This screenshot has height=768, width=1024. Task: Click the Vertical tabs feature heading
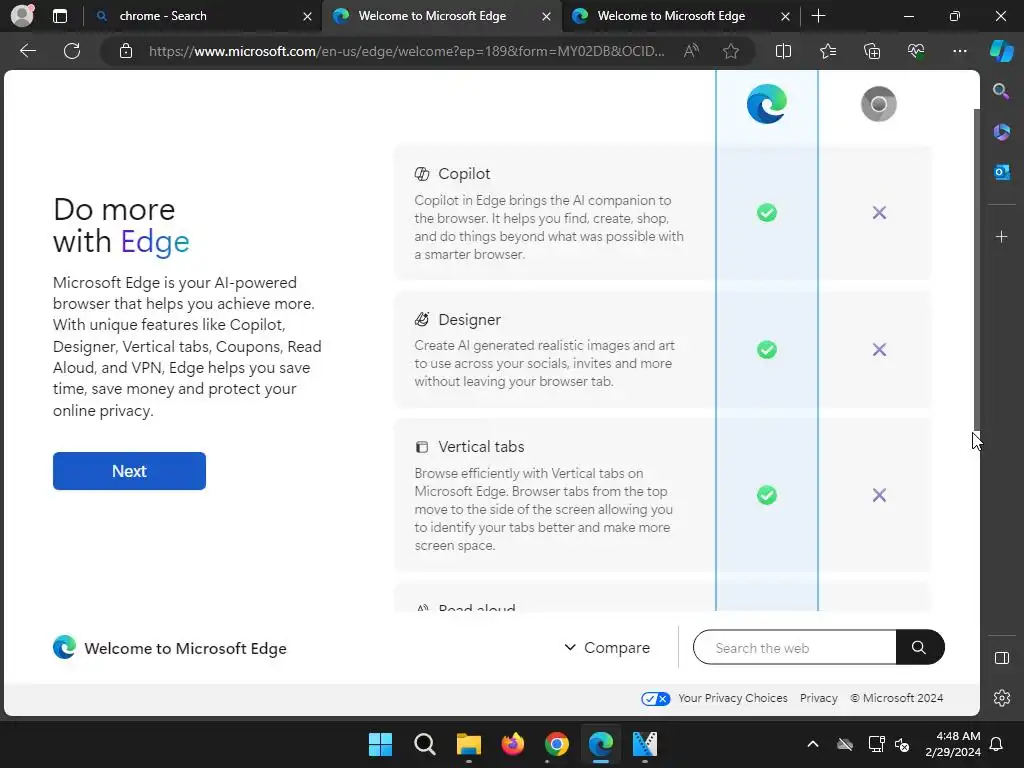(x=481, y=447)
